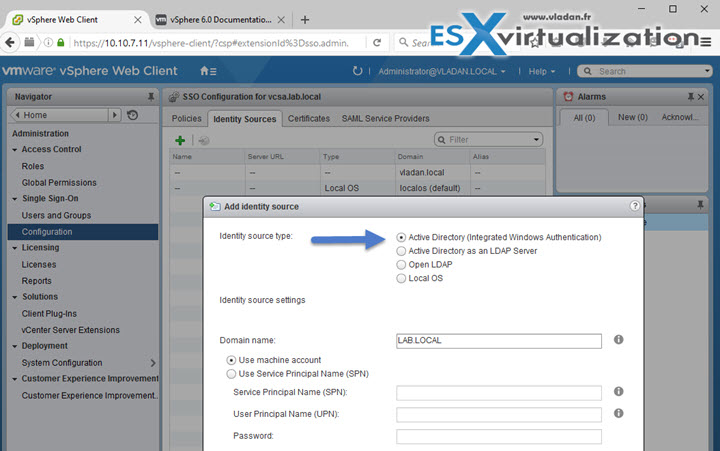Collapse the Access Control tree section
This screenshot has height=451, width=720.
[x=15, y=150]
